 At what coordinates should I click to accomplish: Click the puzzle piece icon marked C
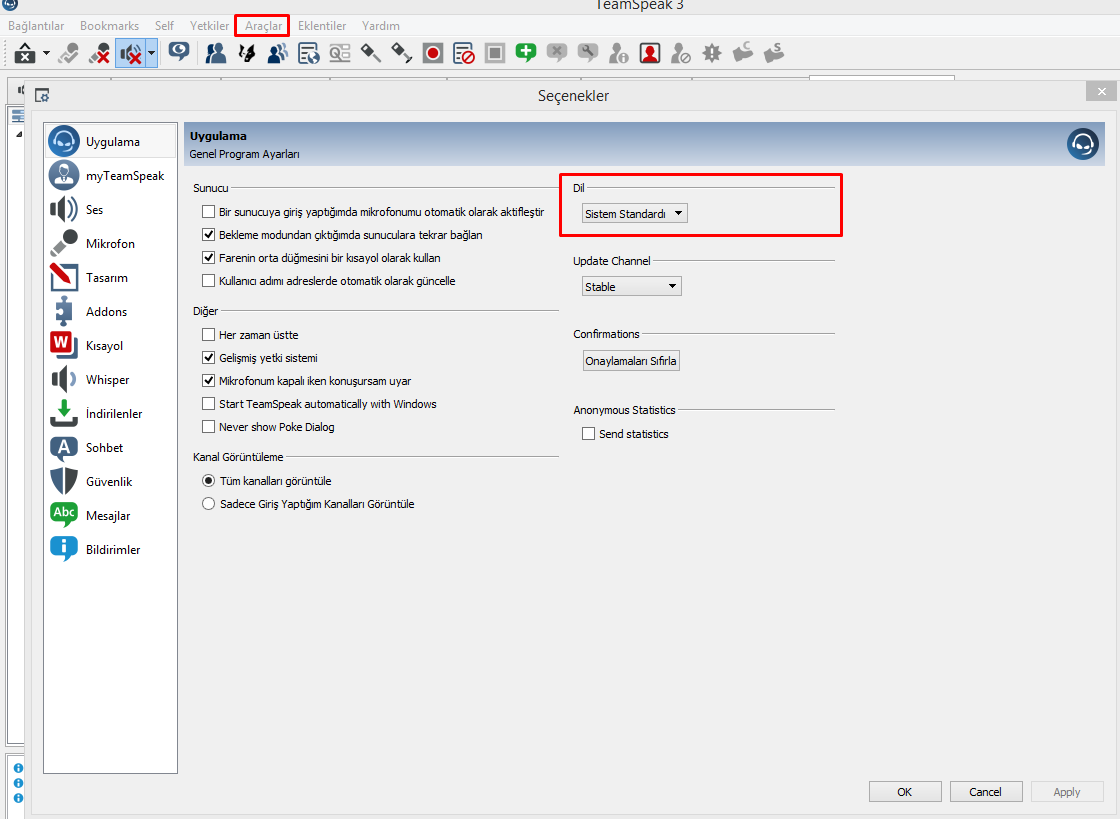[743, 52]
